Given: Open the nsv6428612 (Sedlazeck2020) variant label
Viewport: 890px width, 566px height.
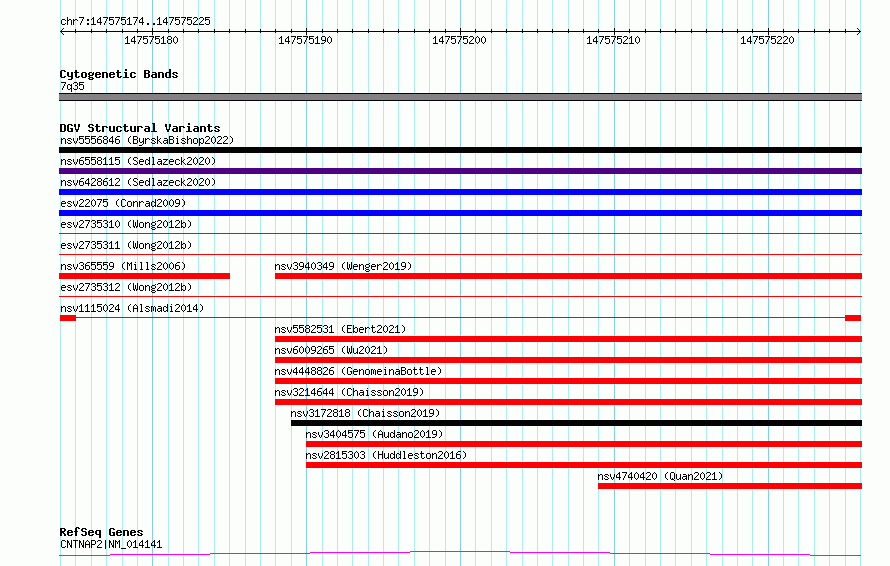Looking at the screenshot, I should click(138, 182).
